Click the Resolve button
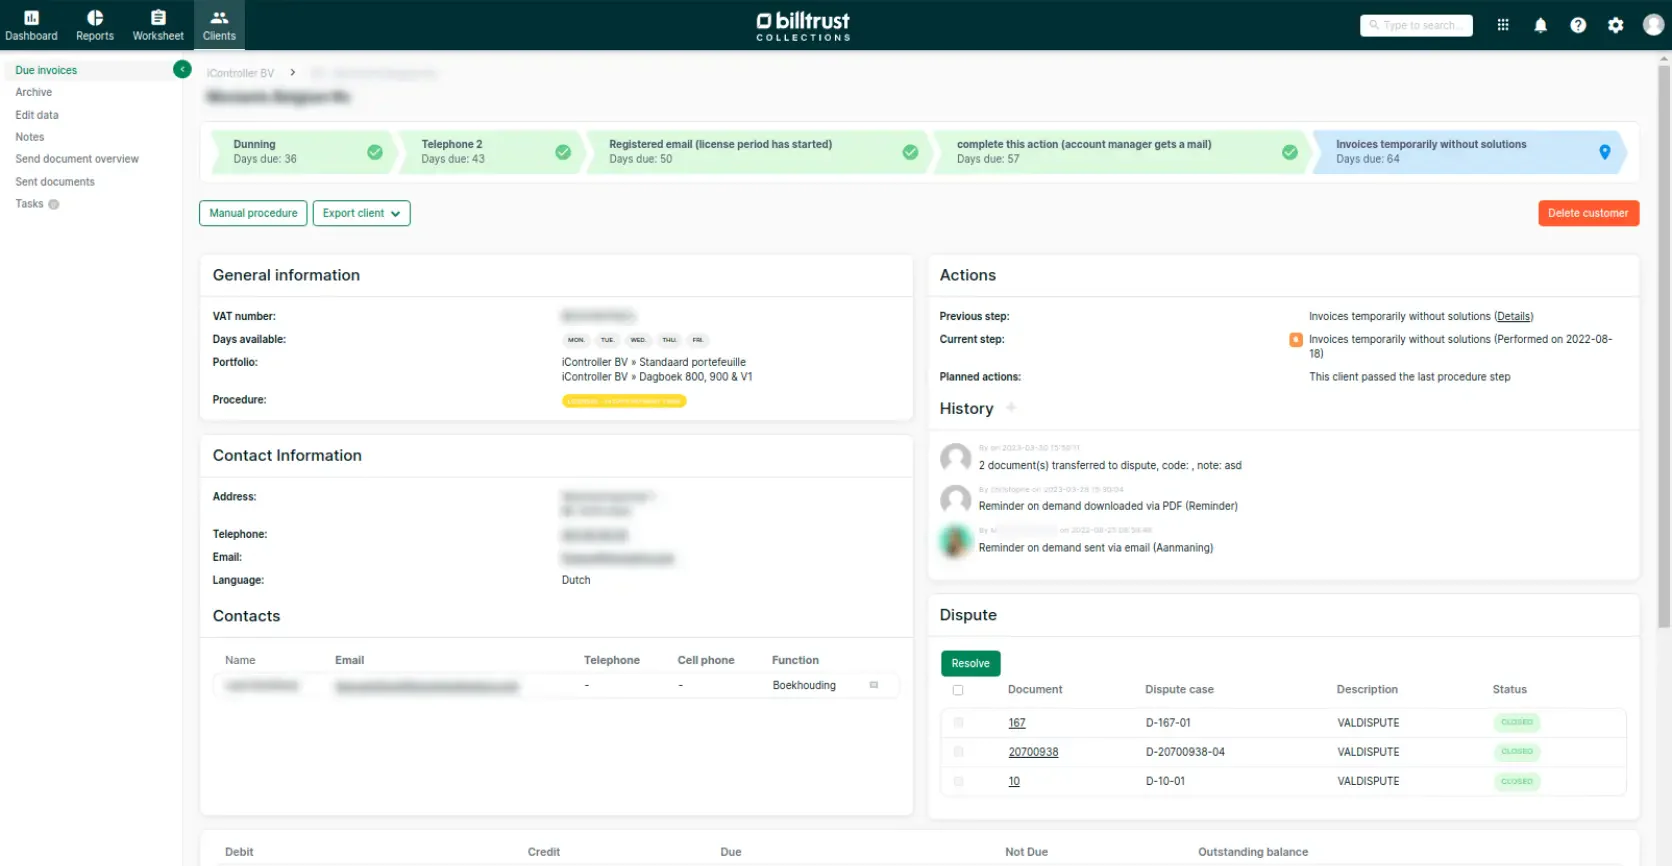This screenshot has width=1672, height=866. pos(970,663)
